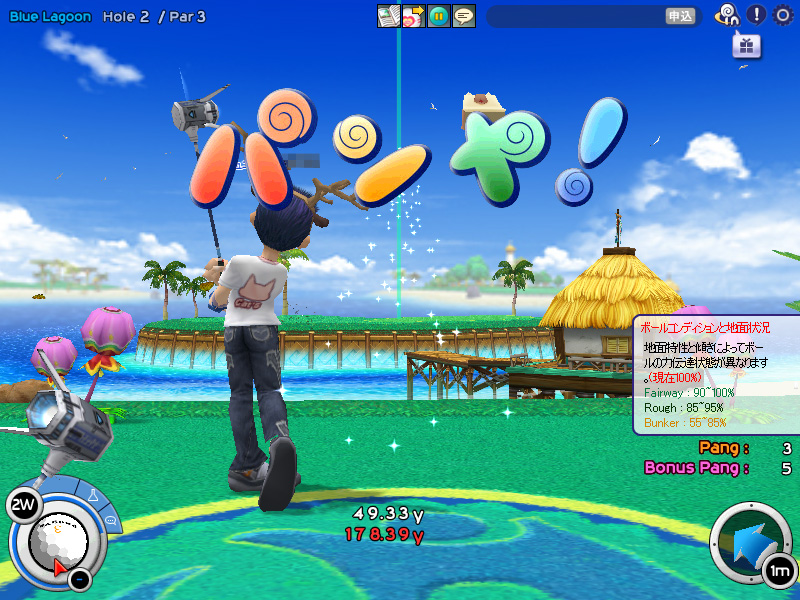Click the 49.33y distance readout
800x600 pixels.
point(388,514)
